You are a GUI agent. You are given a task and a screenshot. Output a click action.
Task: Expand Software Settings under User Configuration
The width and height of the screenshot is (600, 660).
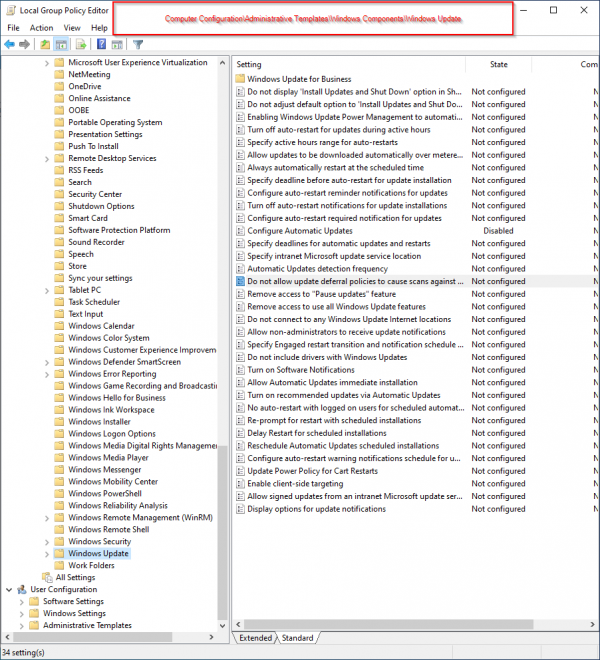(21, 601)
